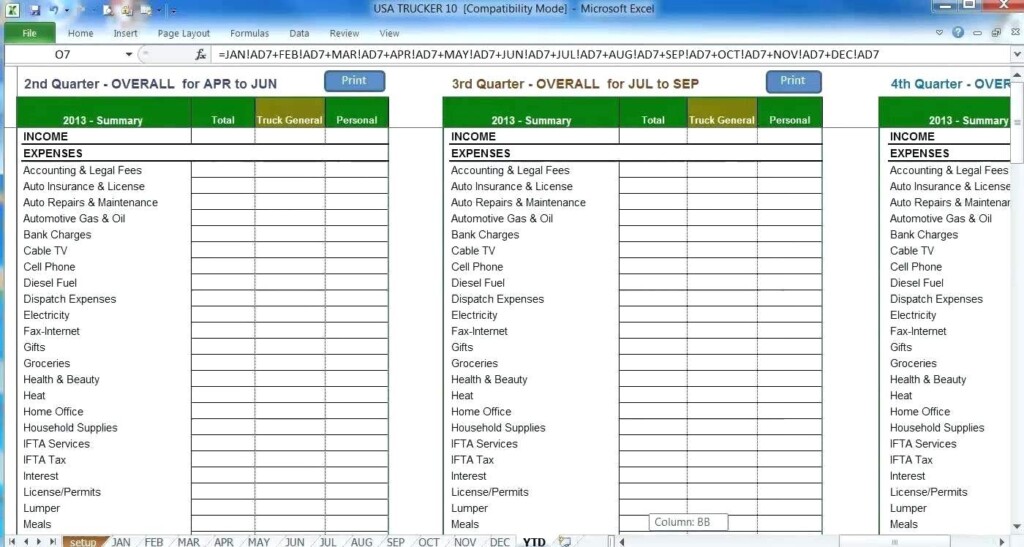Switch to the JAN sheet tab
Viewport: 1024px width, 547px height.
121,542
